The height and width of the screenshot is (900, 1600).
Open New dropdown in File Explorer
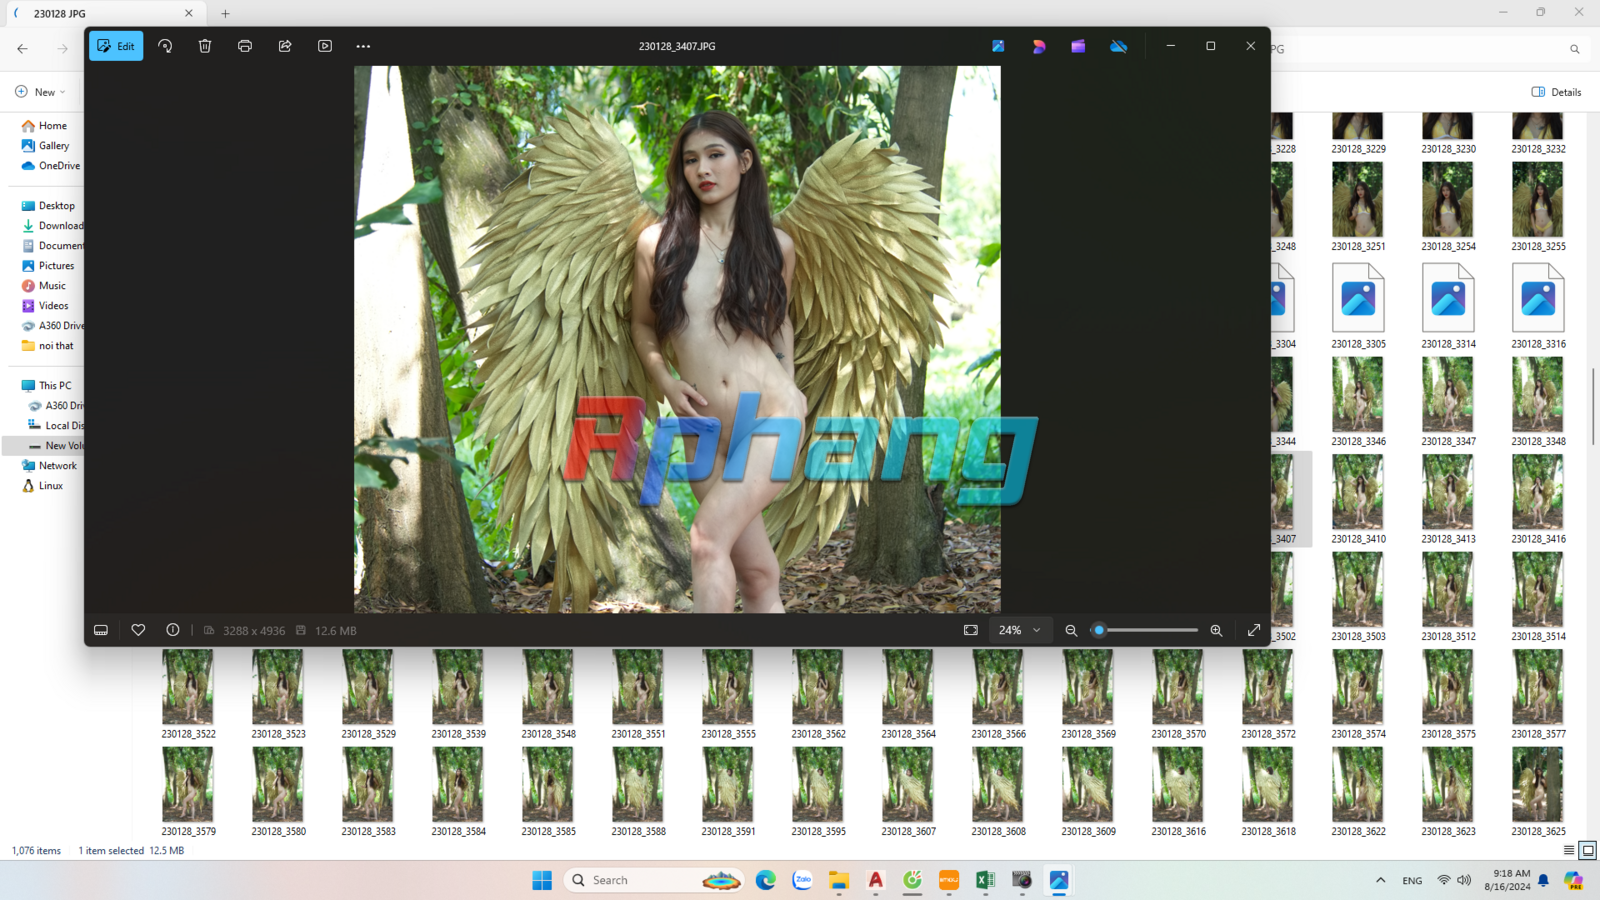(41, 92)
